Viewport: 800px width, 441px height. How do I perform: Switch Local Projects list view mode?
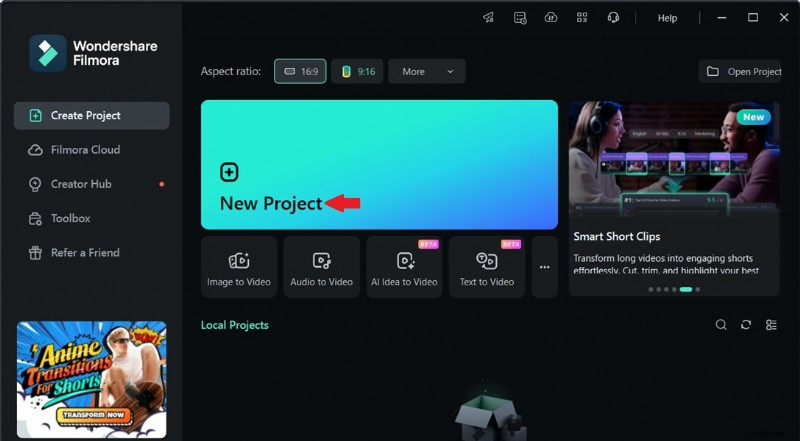click(771, 325)
